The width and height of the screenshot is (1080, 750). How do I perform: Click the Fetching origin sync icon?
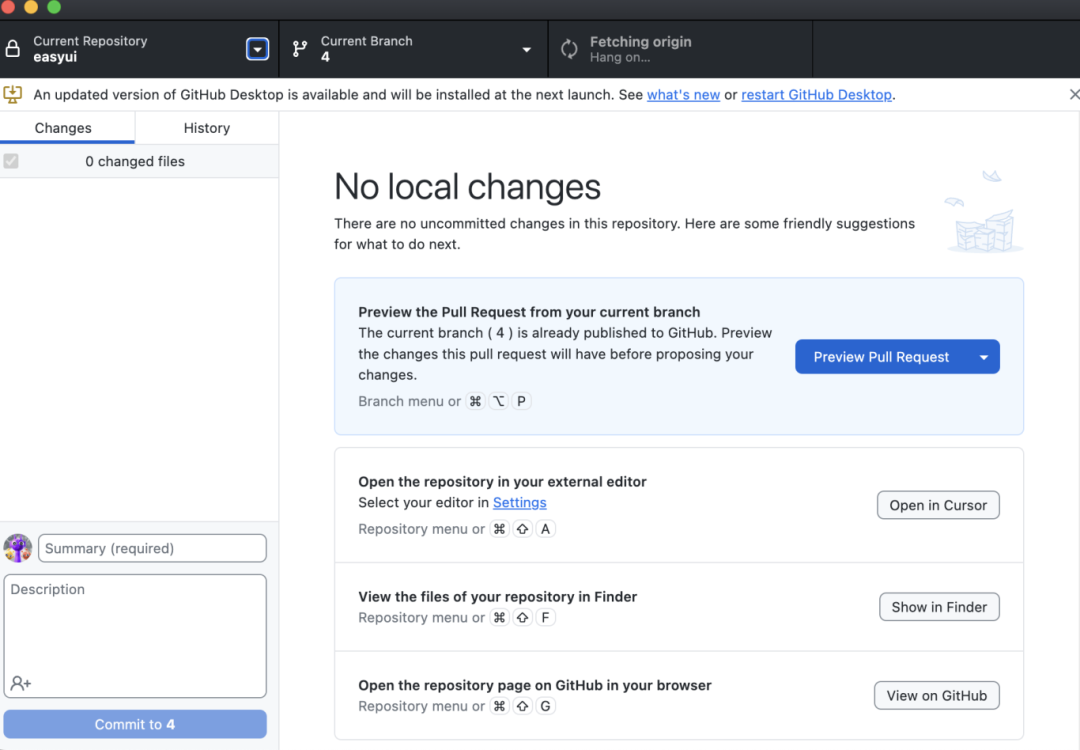tap(569, 49)
